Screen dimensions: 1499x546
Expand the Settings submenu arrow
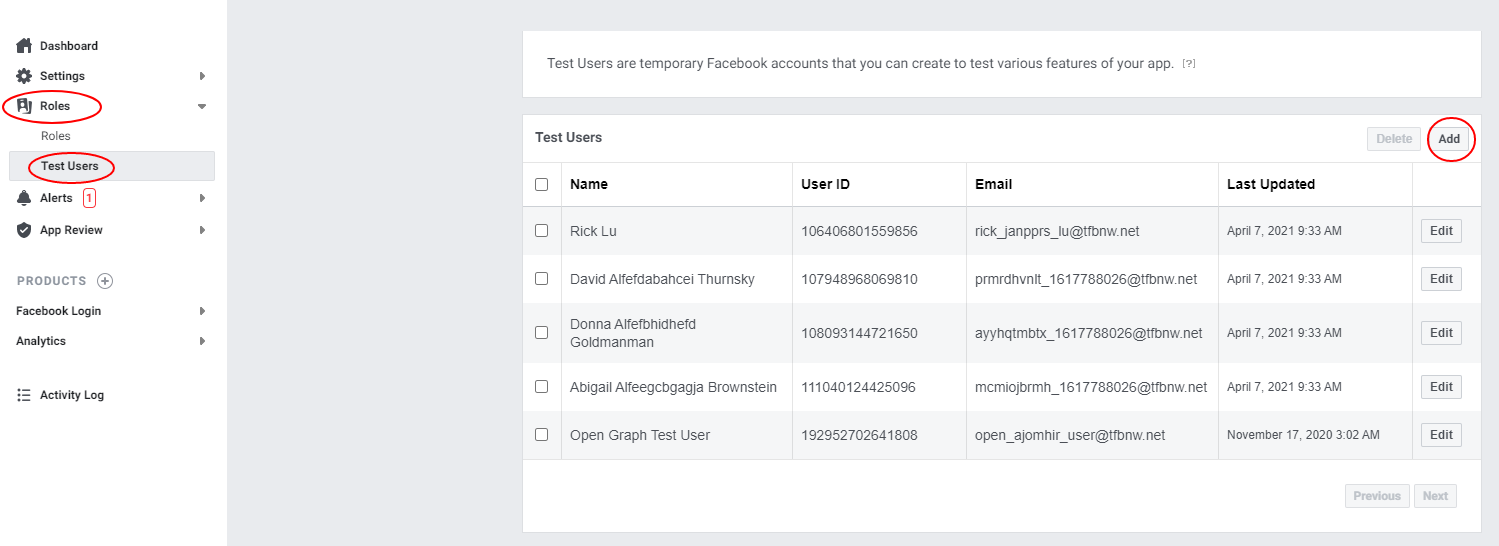202,76
